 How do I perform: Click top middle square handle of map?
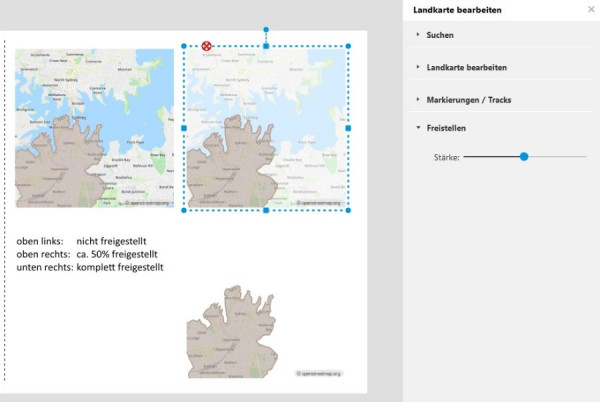pos(266,46)
